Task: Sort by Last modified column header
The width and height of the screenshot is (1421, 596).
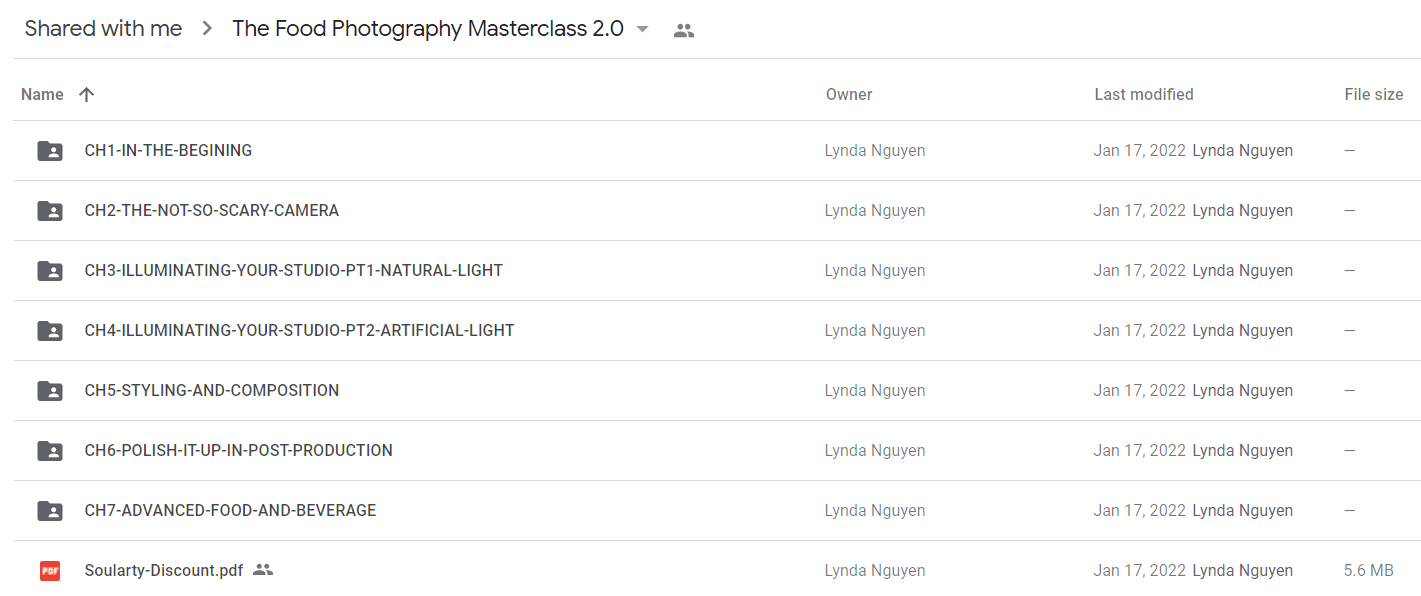Action: pos(1144,94)
